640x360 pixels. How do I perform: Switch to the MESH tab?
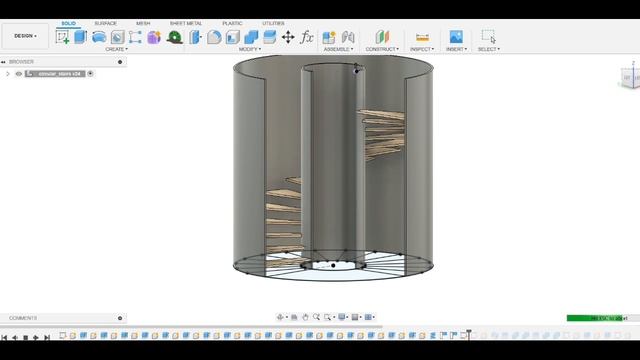(x=143, y=24)
